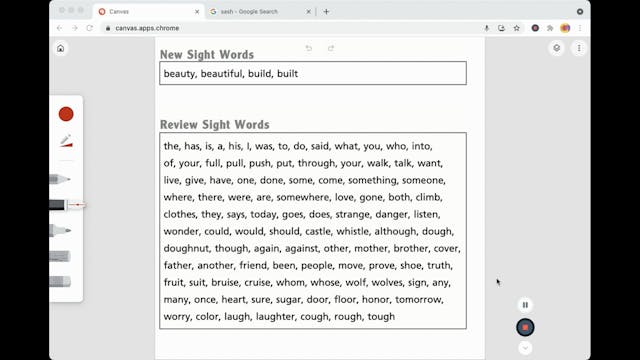Click the word doughnut
This screenshot has height=360, width=640.
click(x=186, y=249)
